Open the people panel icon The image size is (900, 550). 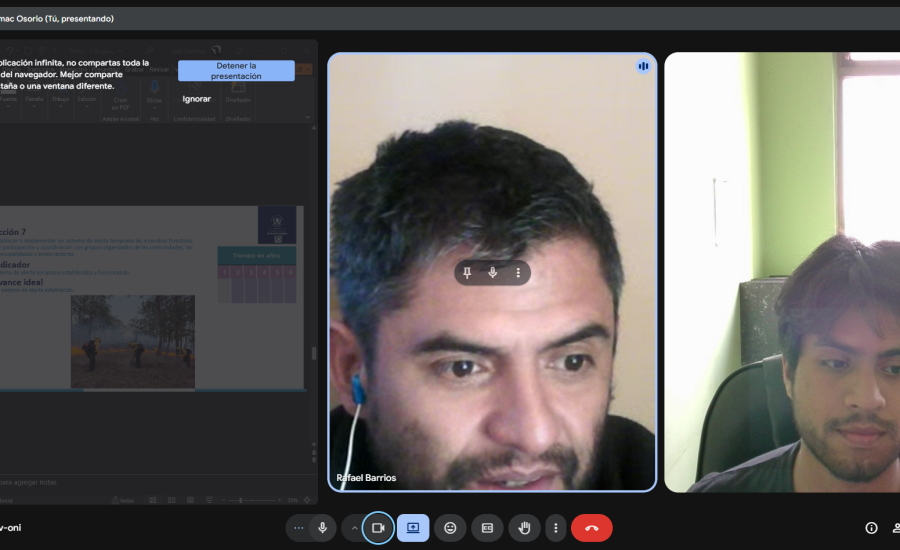pos(895,528)
